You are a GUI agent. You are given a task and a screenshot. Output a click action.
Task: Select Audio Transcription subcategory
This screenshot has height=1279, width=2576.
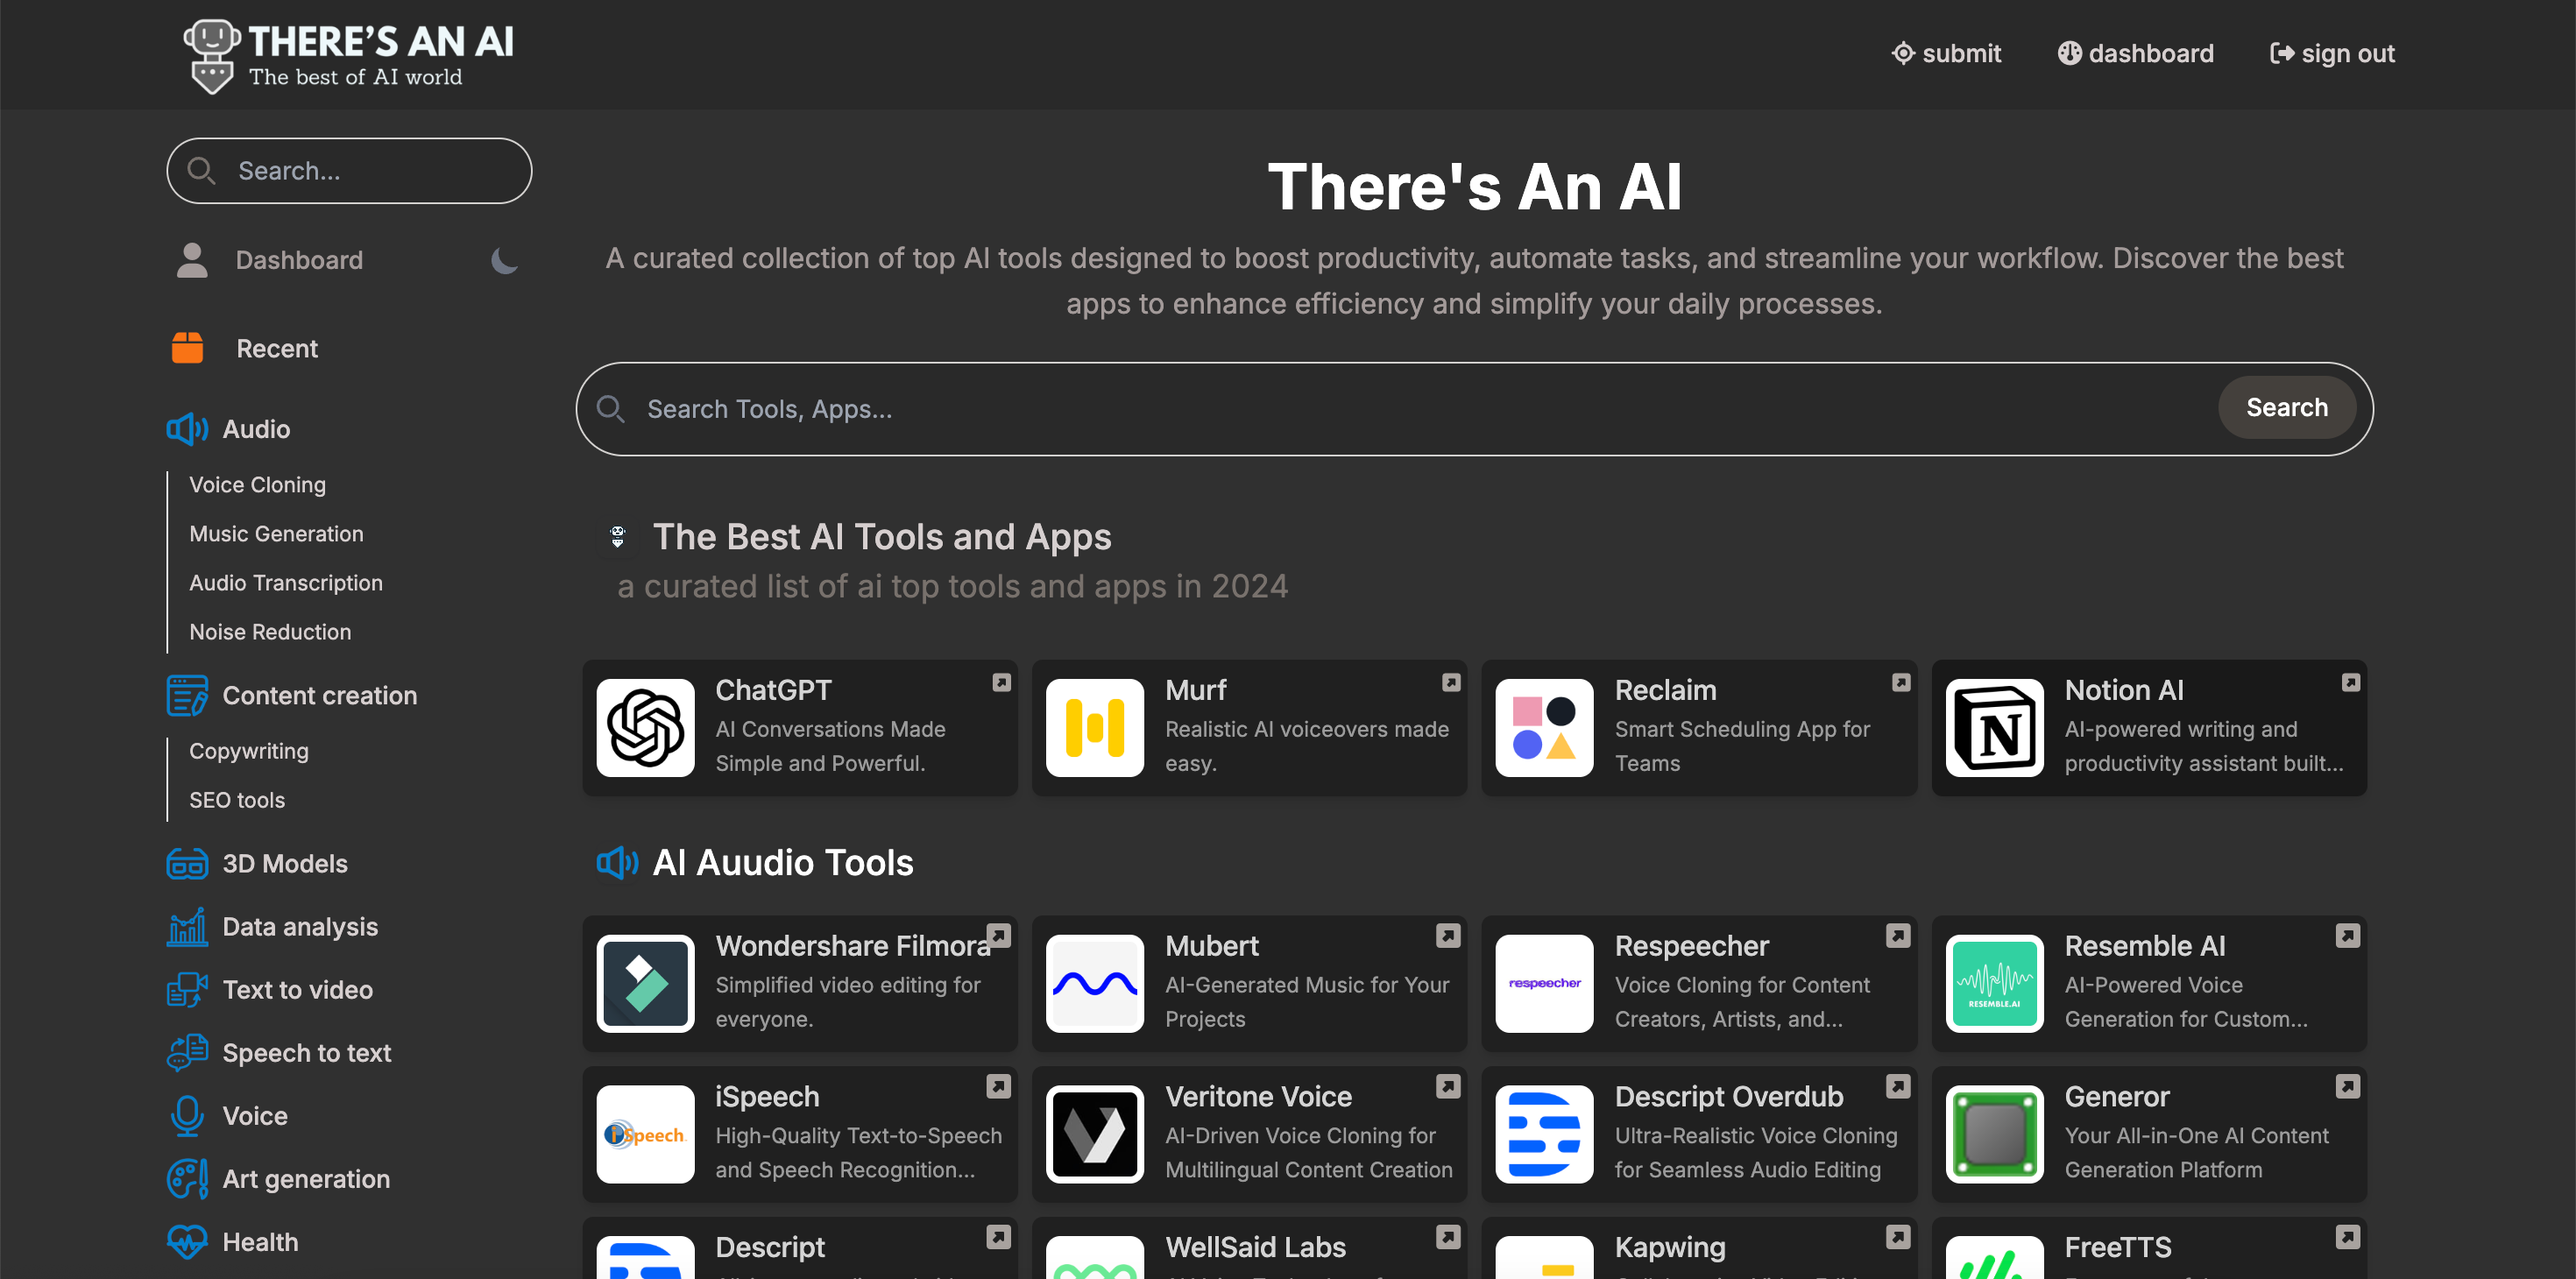coord(286,583)
